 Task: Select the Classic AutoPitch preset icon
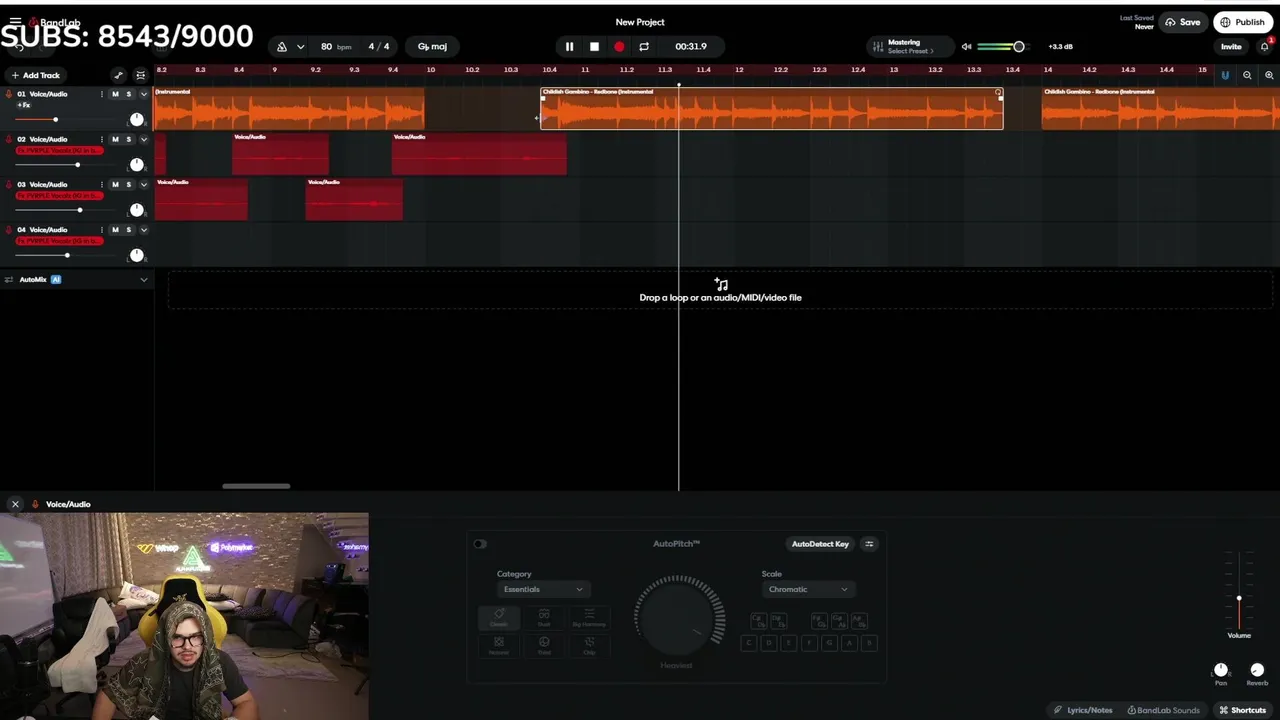(498, 618)
